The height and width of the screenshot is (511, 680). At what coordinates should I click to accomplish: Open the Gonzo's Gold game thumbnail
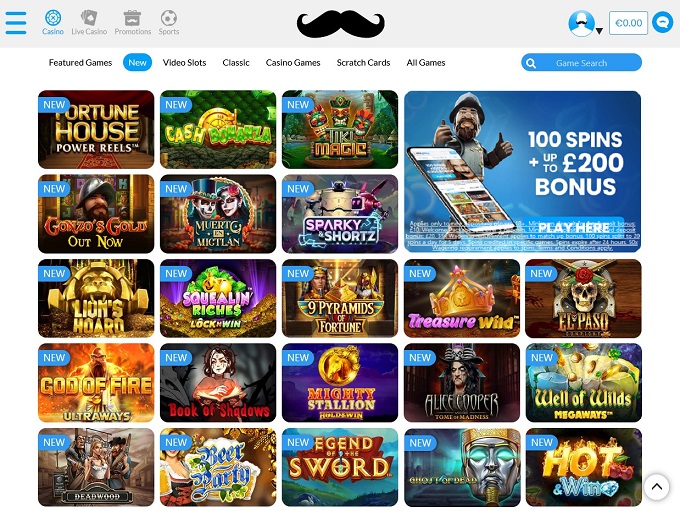pyautogui.click(x=96, y=214)
